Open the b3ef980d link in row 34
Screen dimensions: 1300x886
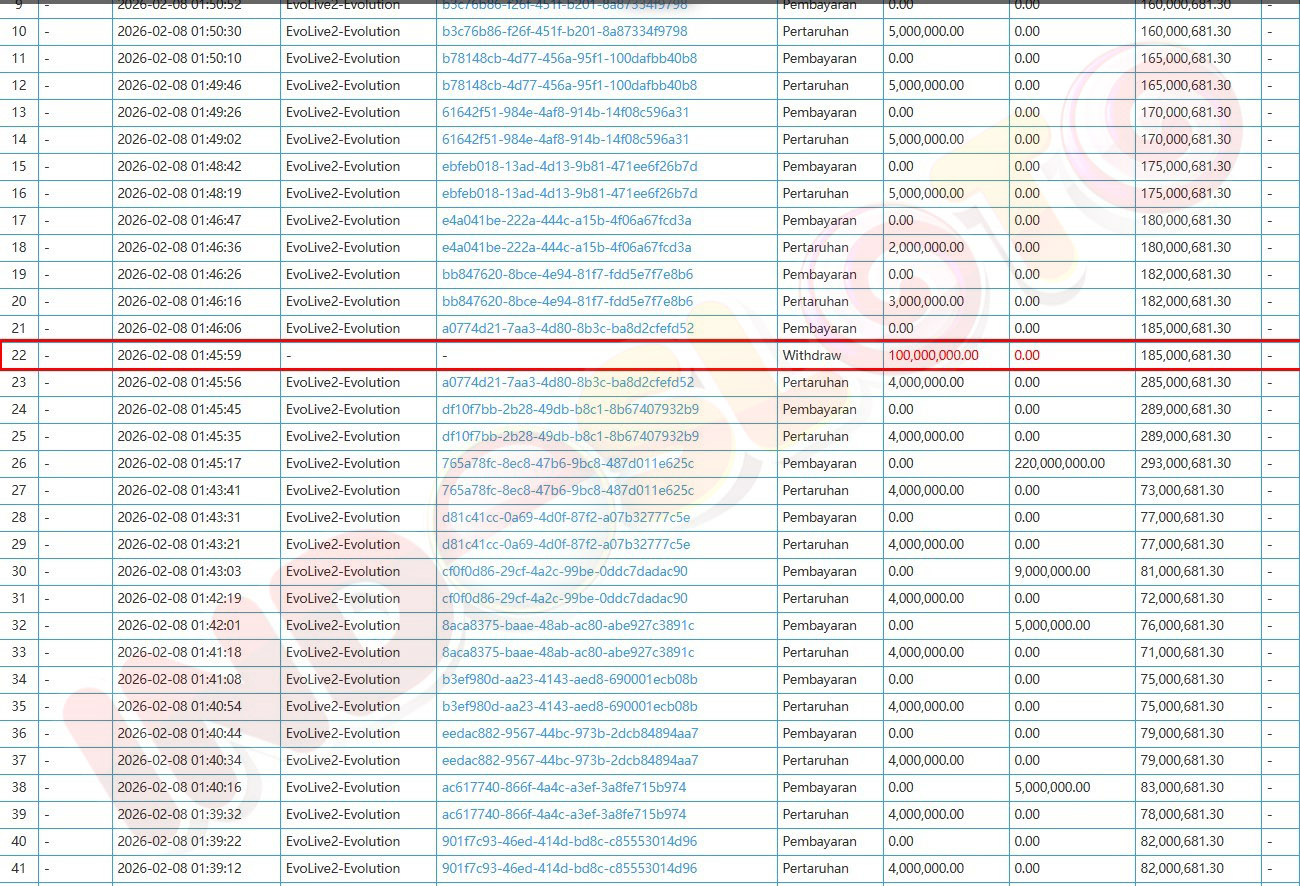[x=569, y=679]
